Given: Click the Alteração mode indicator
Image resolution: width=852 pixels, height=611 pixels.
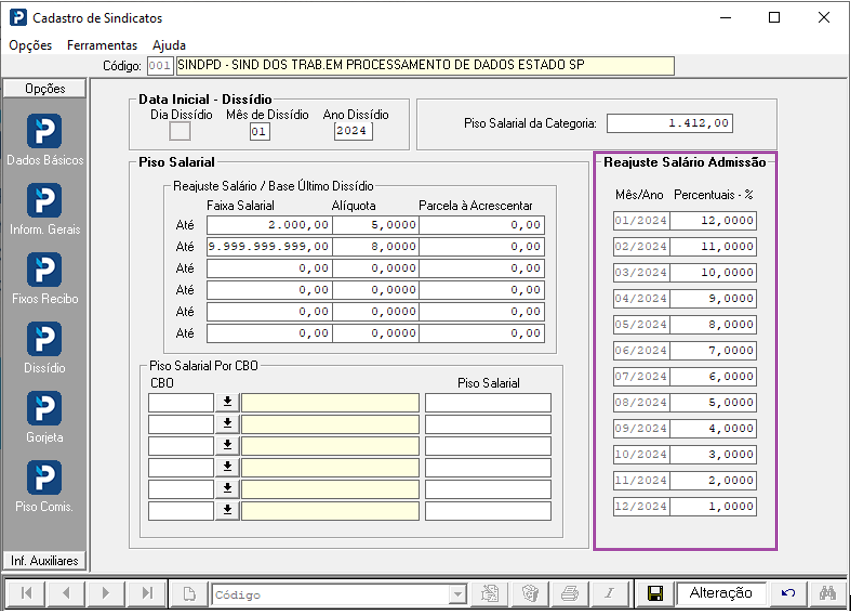Looking at the screenshot, I should pyautogui.click(x=721, y=593).
